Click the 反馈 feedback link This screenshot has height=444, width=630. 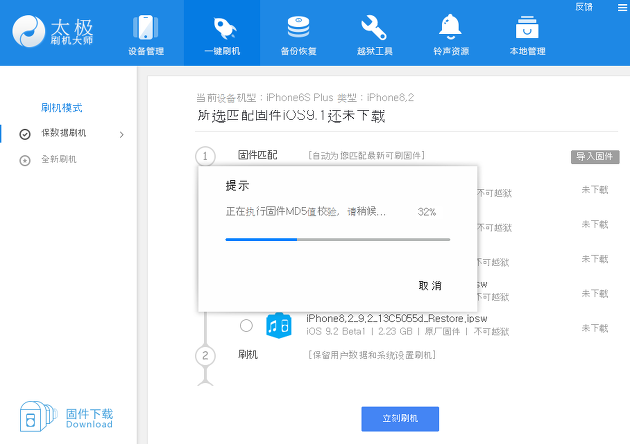pyautogui.click(x=584, y=7)
